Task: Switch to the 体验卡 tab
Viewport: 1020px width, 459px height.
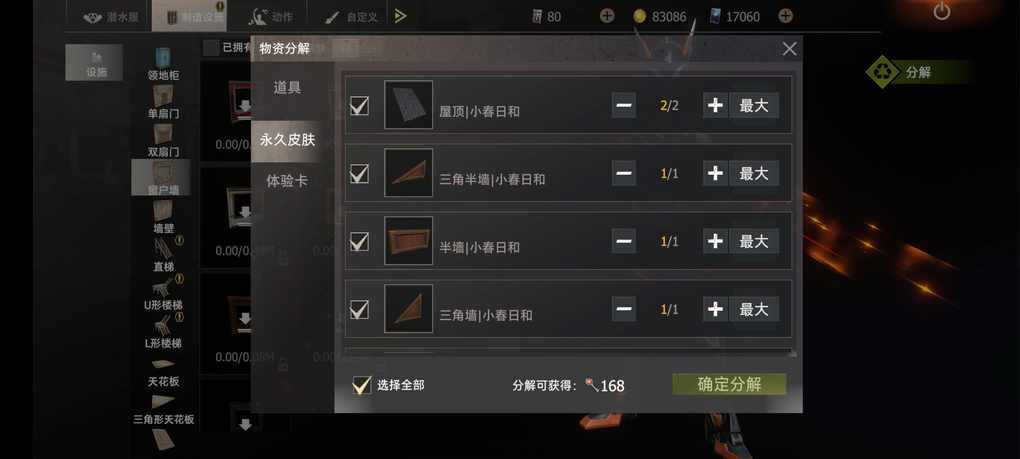Action: (287, 181)
